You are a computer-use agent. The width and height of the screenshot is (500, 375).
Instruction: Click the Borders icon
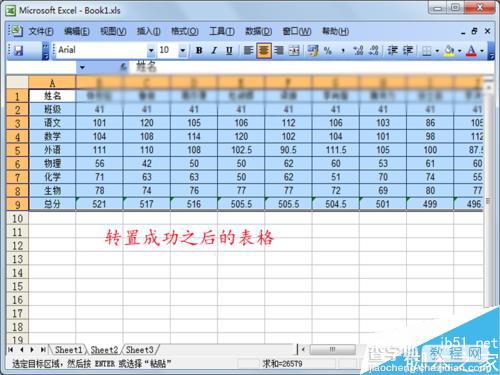pos(427,51)
